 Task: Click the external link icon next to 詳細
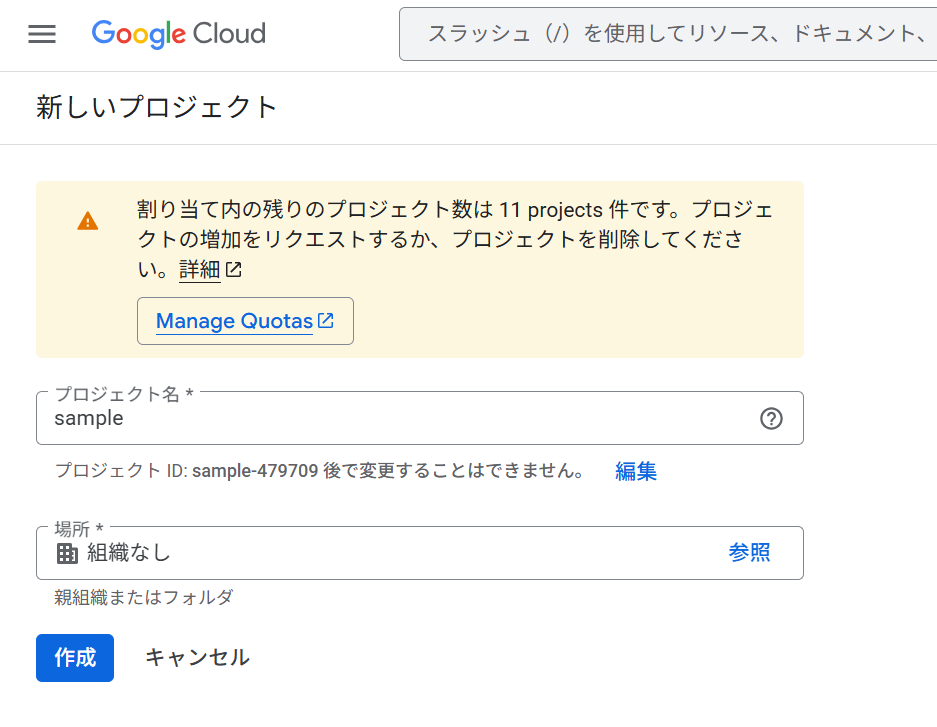point(233,268)
